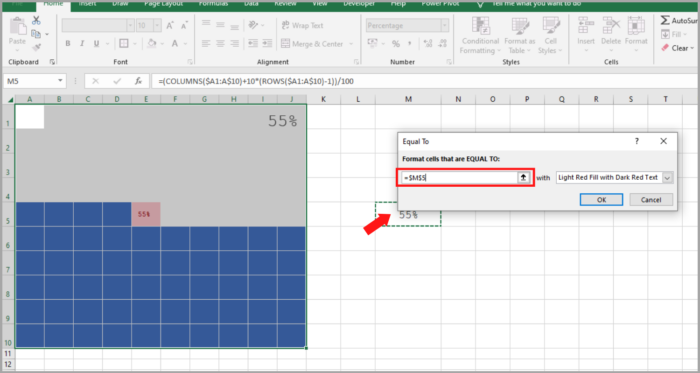Select the Format Painter brush
This screenshot has width=700, height=373.
(x=36, y=47)
